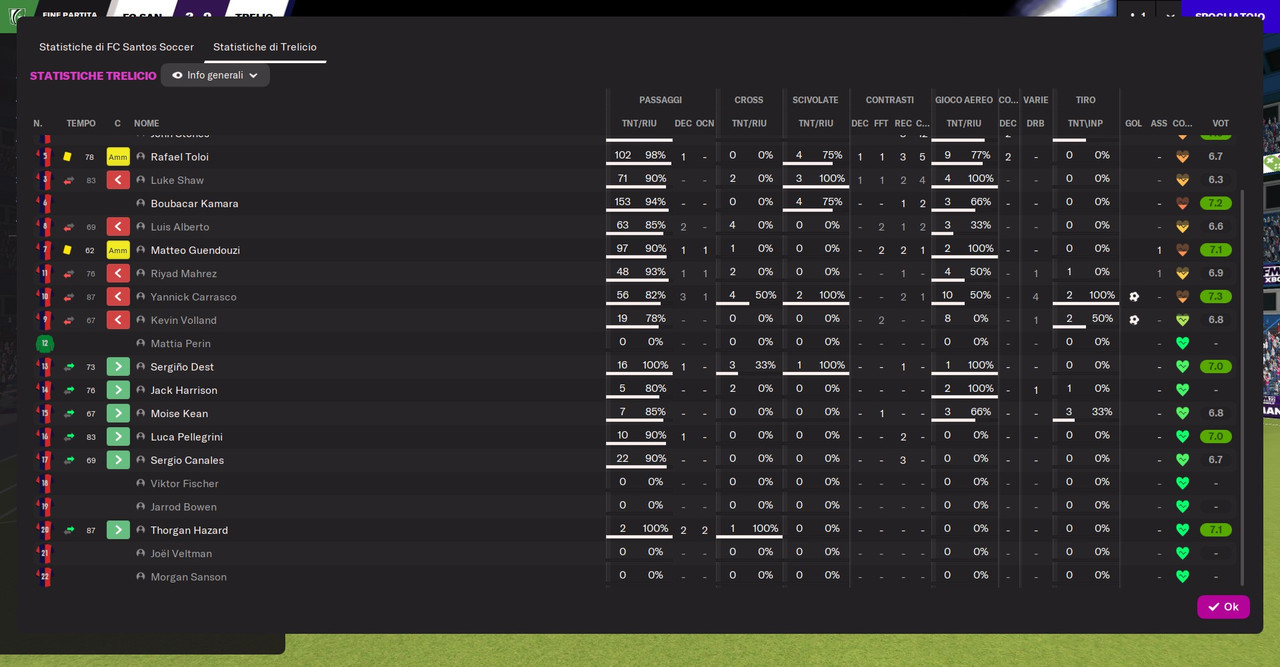Viewport: 1280px width, 667px height.
Task: Click the player name Rafael Toloi
Action: (x=180, y=157)
